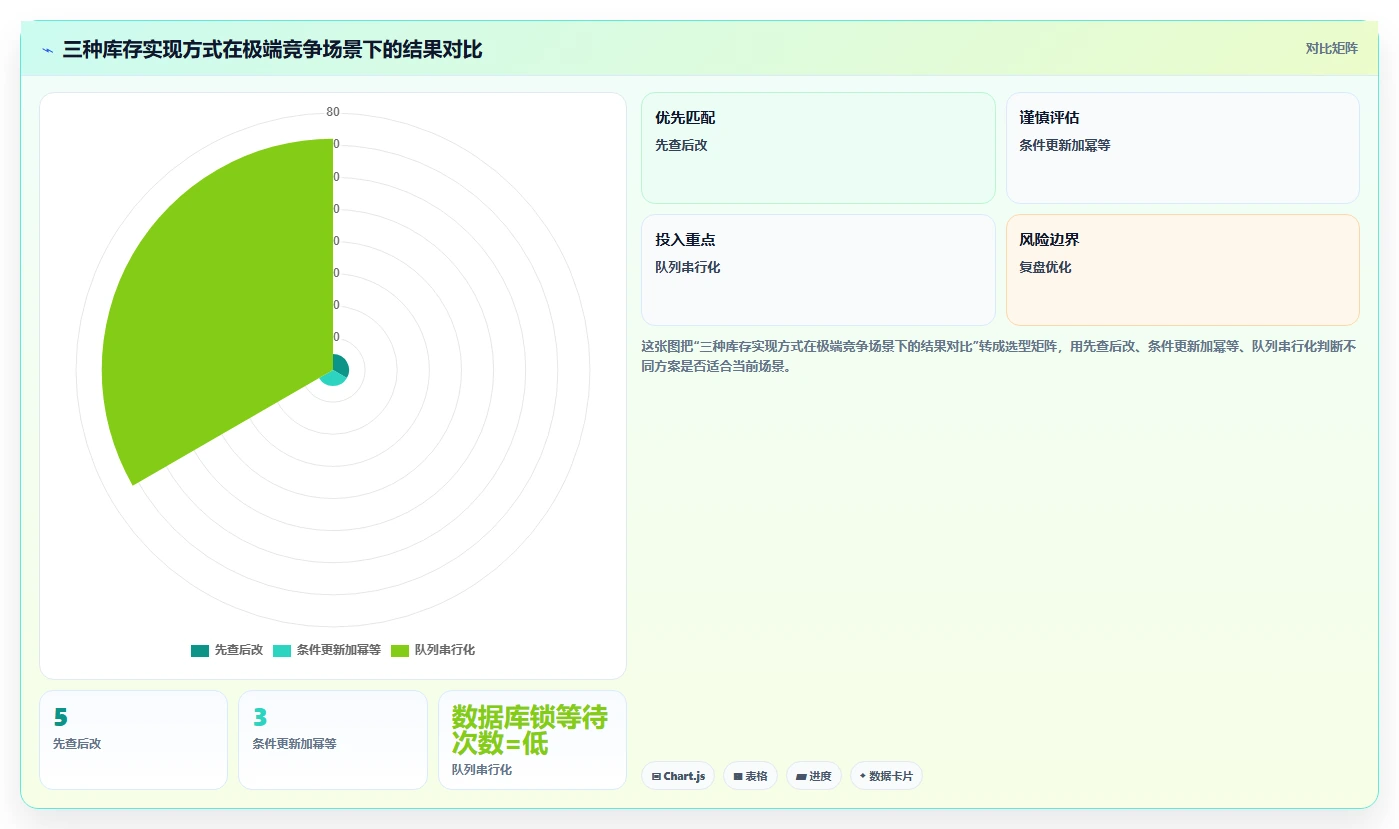The width and height of the screenshot is (1399, 829).
Task: Click the description paragraph starting 这张图把
Action: [999, 356]
